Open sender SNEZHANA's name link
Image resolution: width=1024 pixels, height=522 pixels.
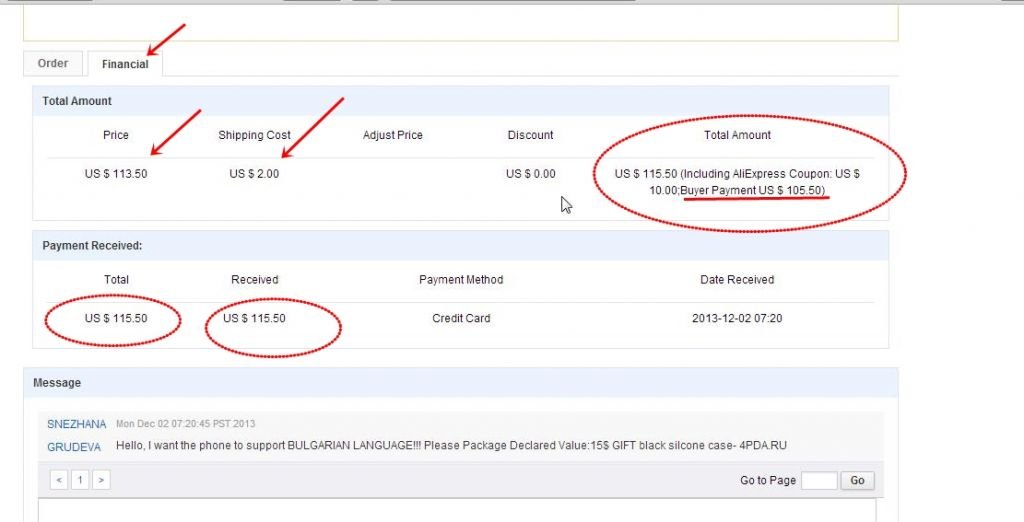tap(76, 424)
